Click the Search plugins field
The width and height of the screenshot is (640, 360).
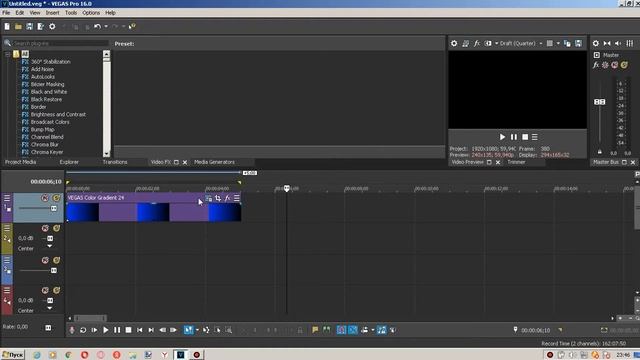coord(60,43)
